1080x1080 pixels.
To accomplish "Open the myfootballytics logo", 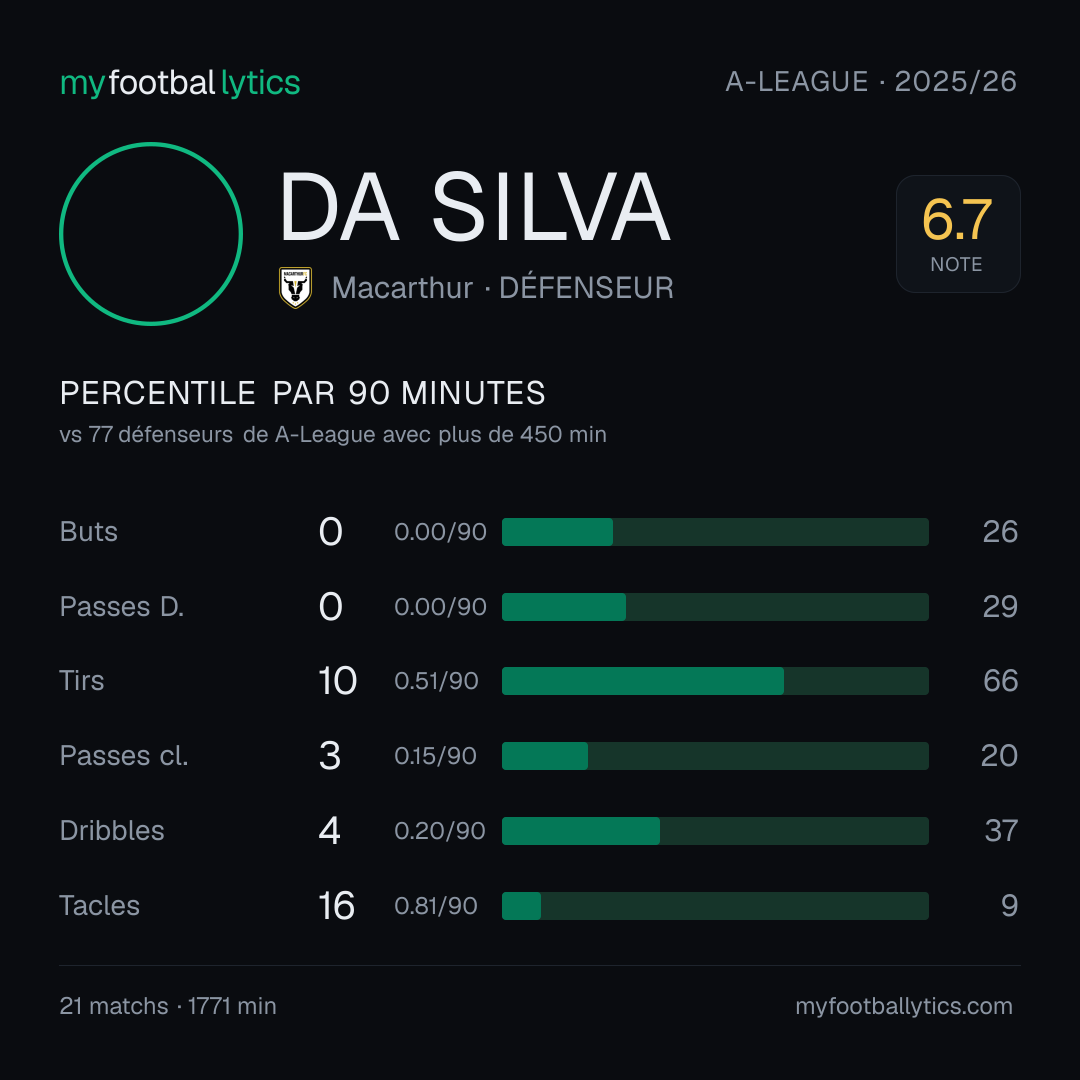I will pyautogui.click(x=180, y=83).
